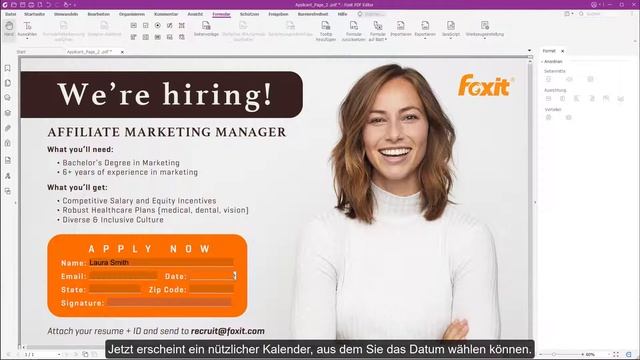Open the Hilfe tab
This screenshot has height=360, width=640.
[x=342, y=14]
